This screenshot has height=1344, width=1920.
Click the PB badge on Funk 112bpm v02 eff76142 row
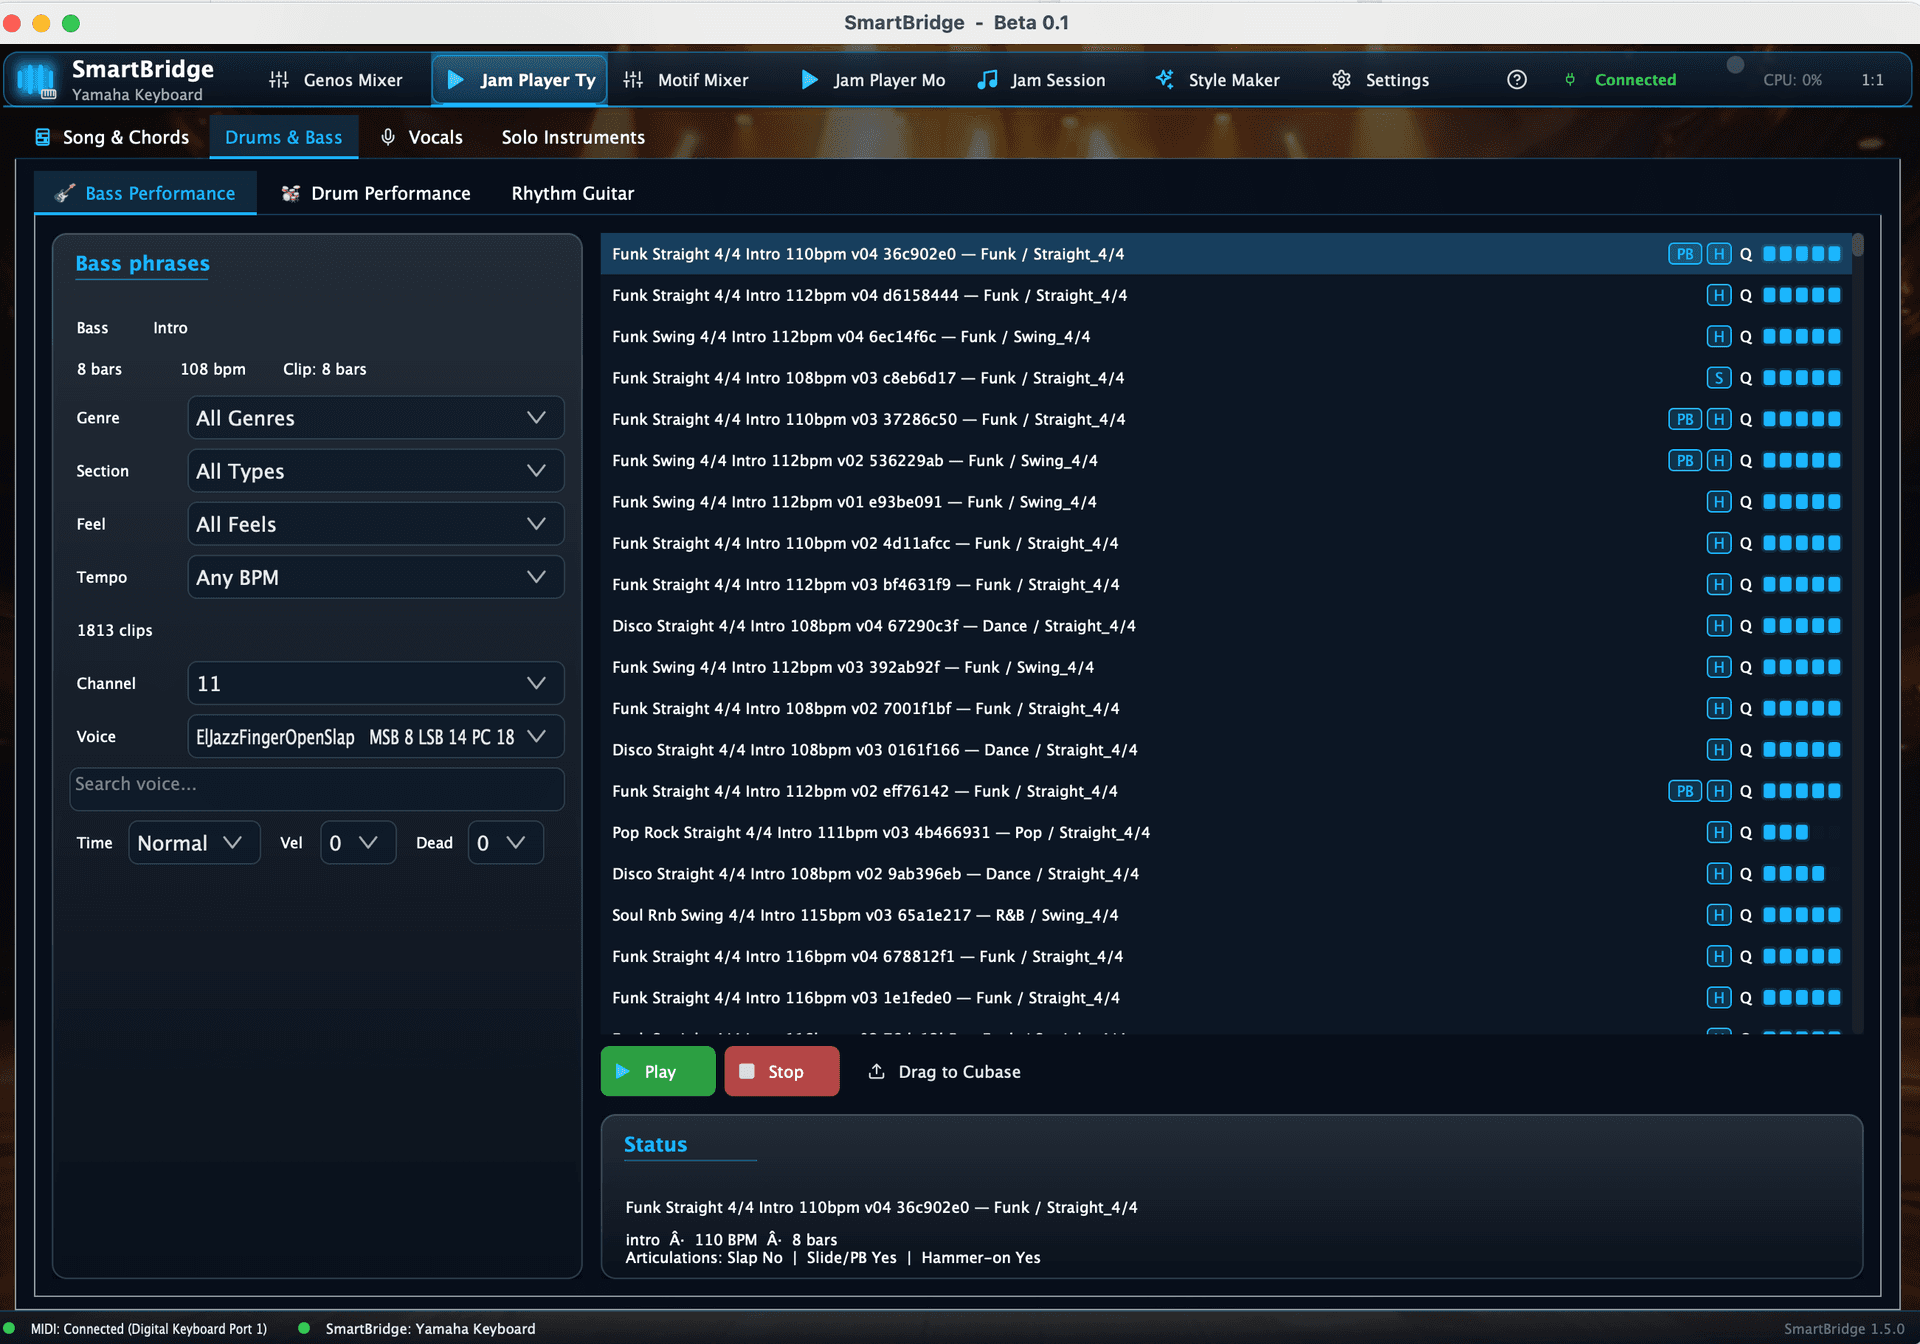[x=1684, y=791]
